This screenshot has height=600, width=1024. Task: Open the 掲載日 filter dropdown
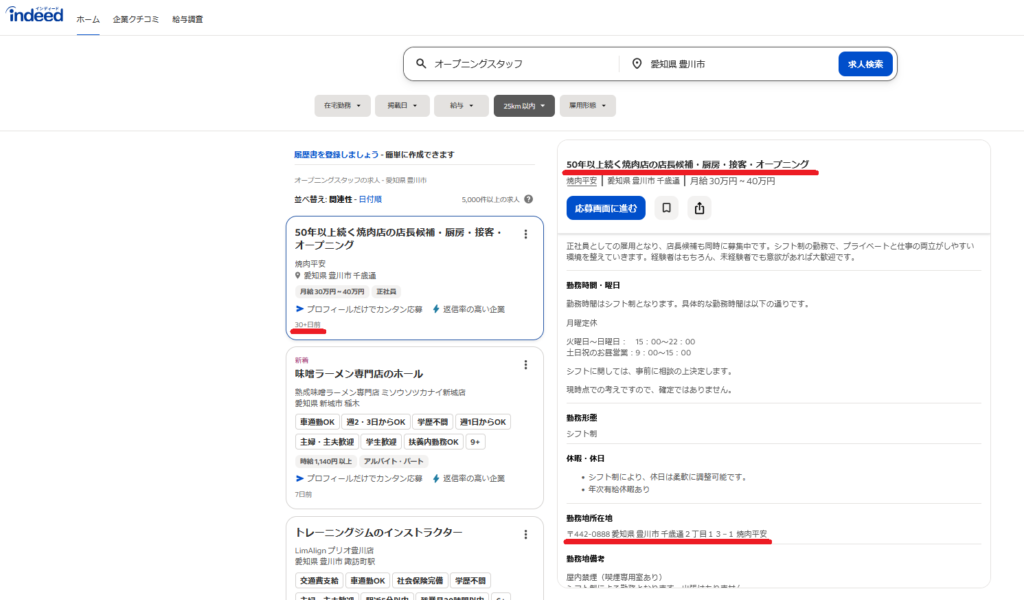402,105
